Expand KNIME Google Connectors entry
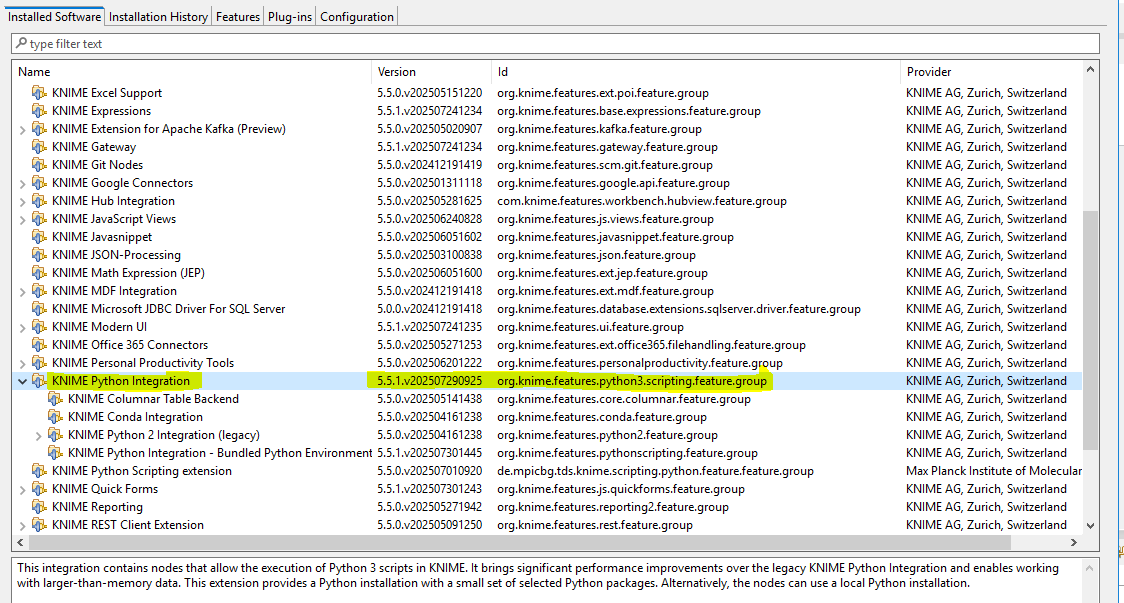The image size is (1124, 603). [x=22, y=183]
